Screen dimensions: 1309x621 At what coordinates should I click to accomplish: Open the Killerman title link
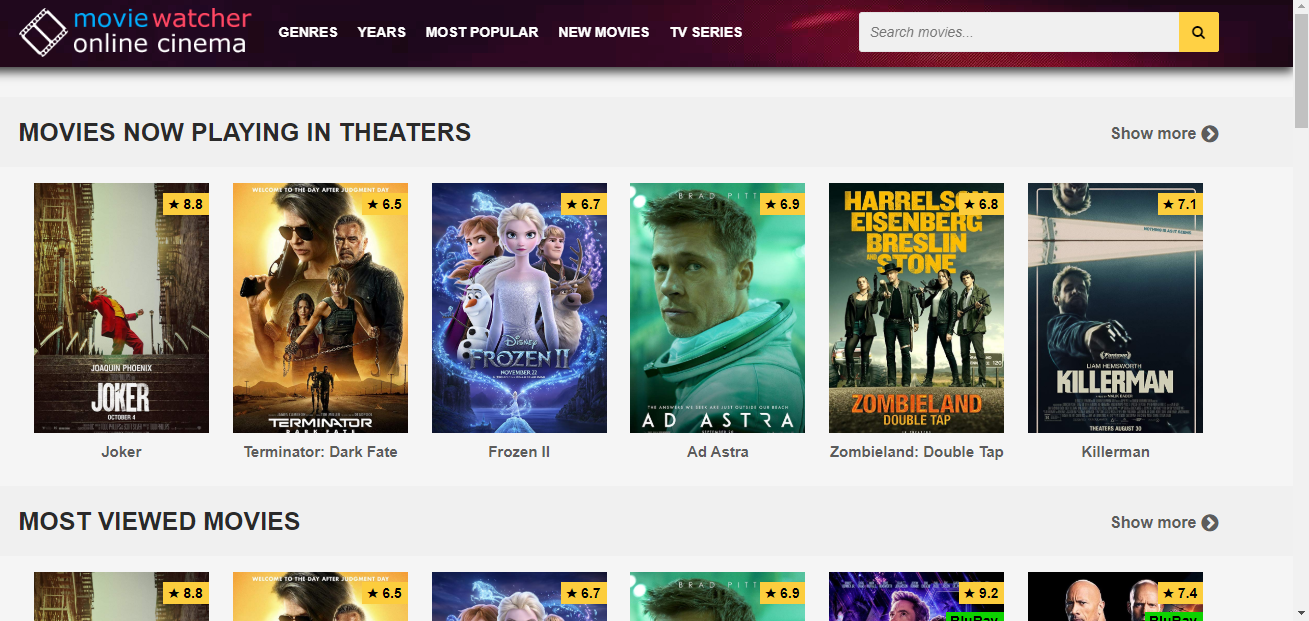point(1114,451)
